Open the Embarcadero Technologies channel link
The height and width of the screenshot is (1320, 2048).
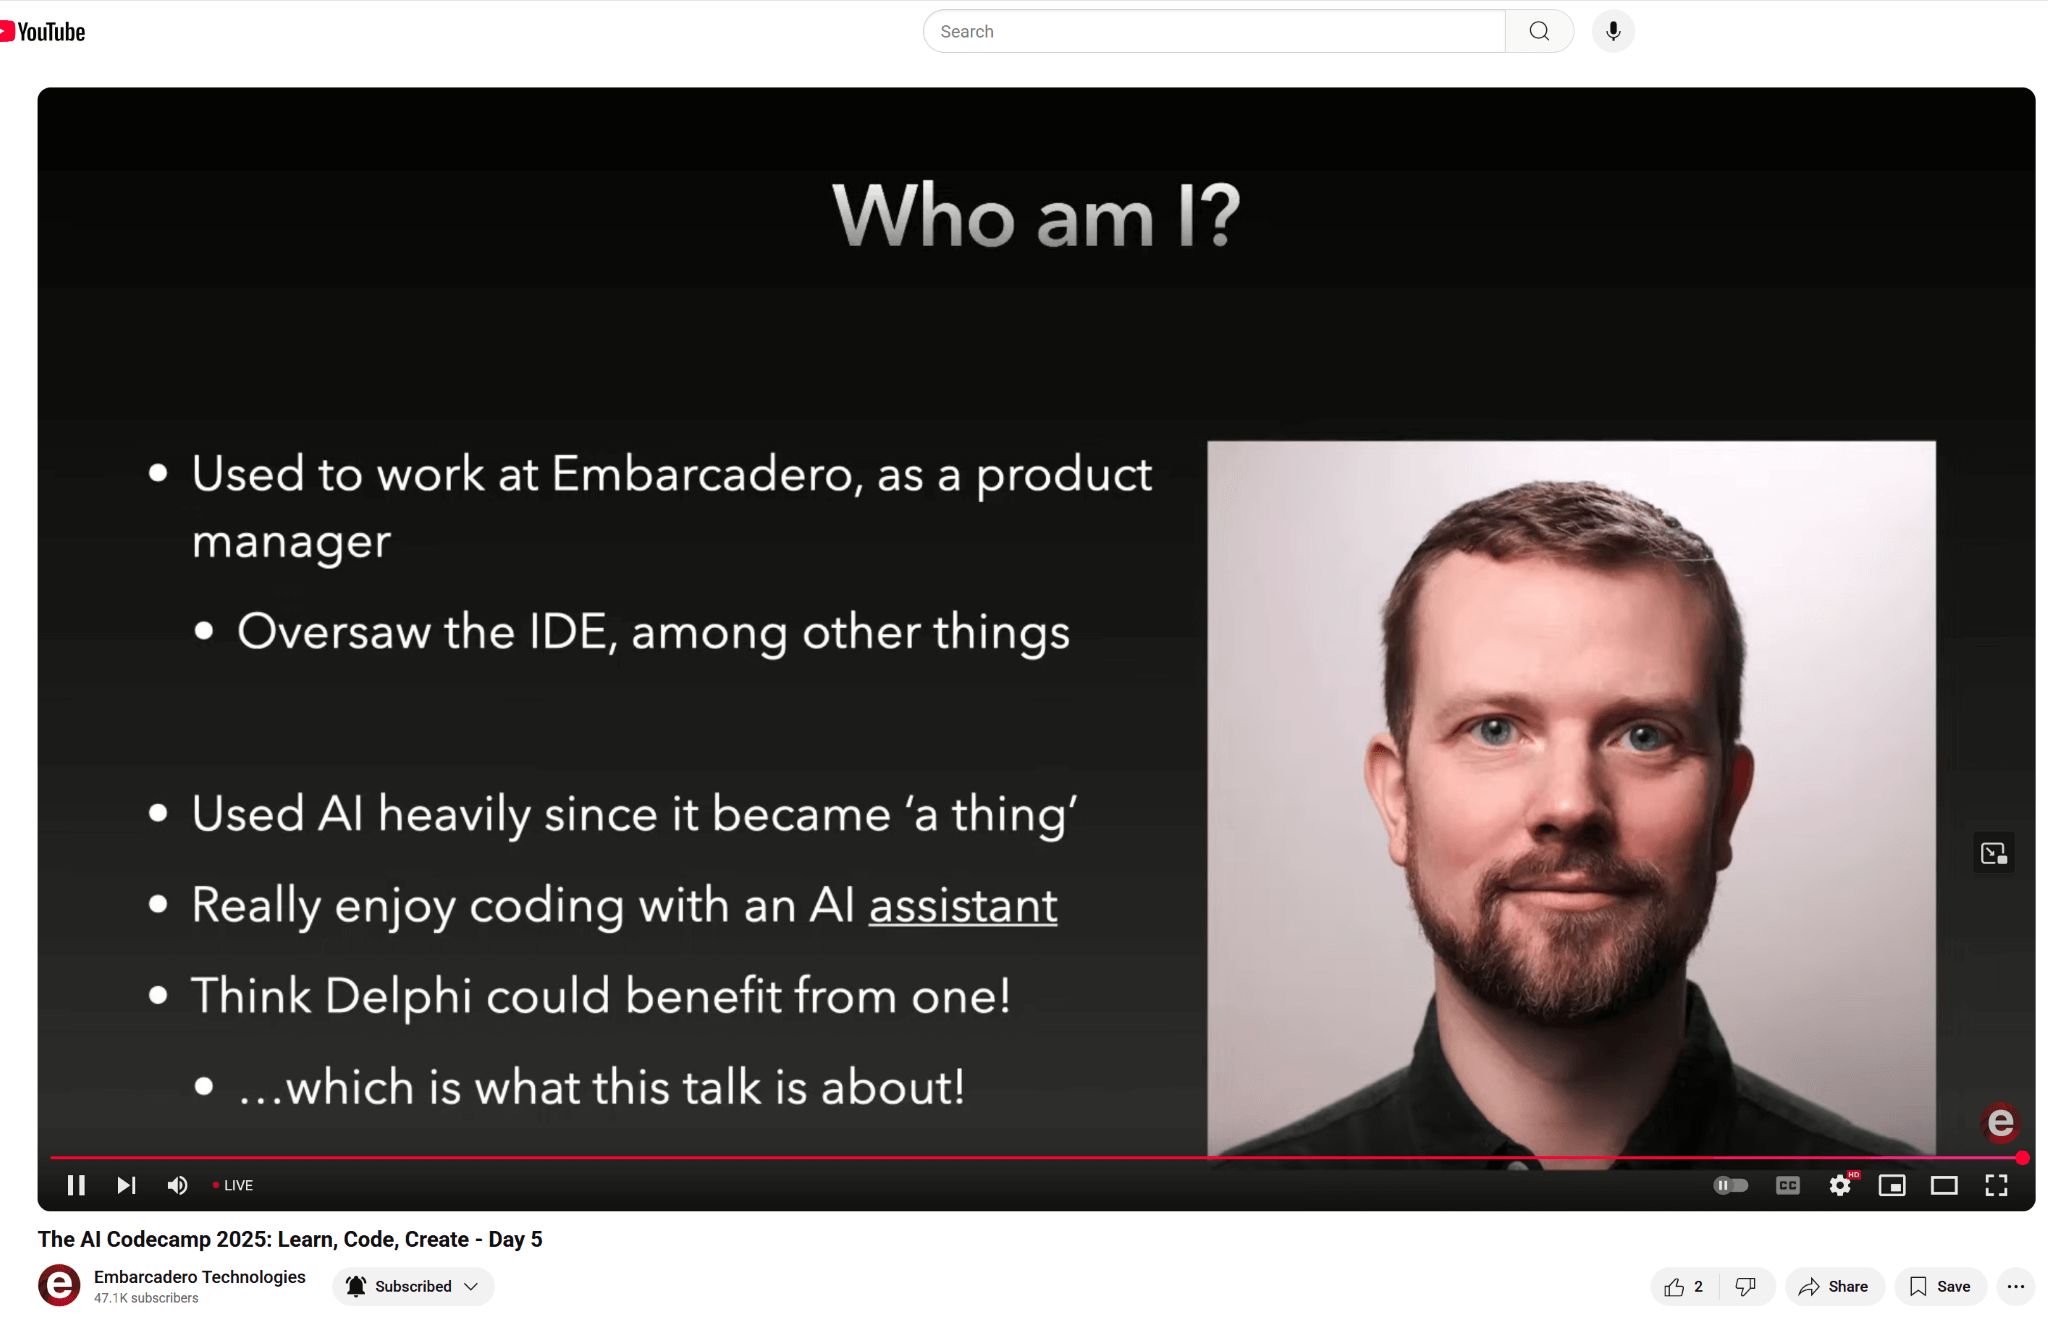point(200,1277)
